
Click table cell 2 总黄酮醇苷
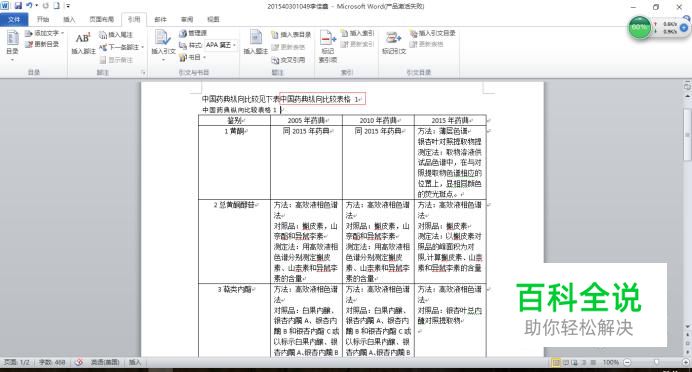[234, 241]
